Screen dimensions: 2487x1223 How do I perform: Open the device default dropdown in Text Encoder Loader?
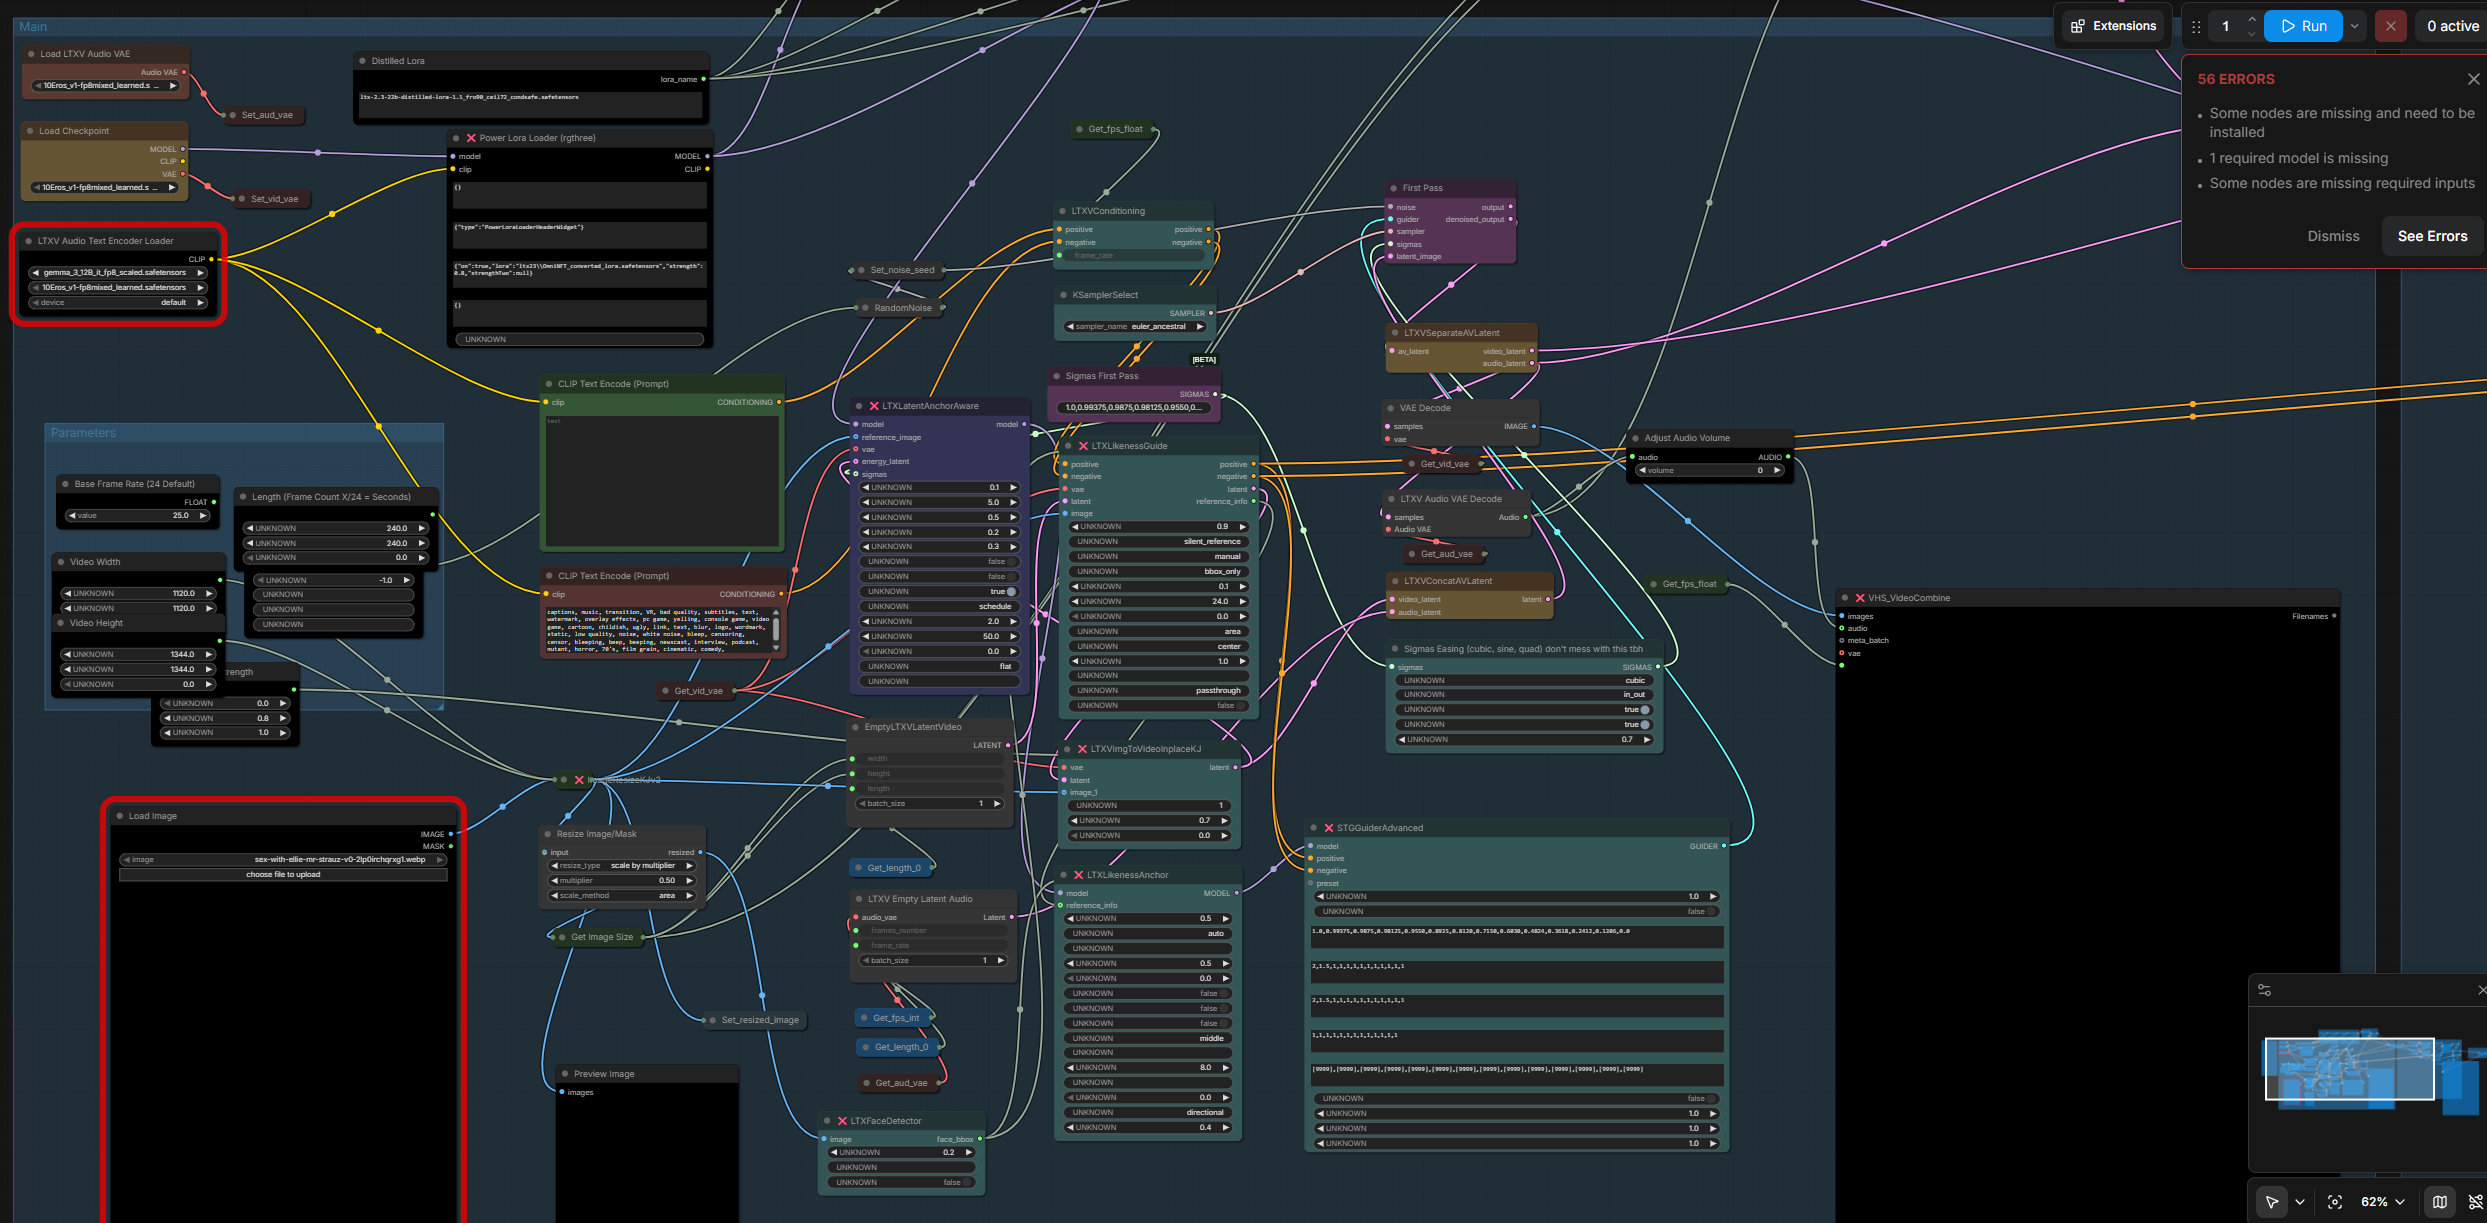118,303
